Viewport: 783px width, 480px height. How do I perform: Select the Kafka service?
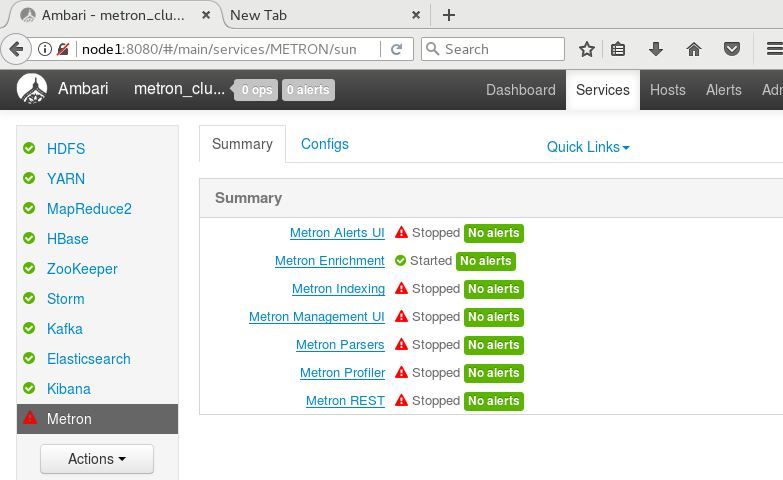[64, 328]
